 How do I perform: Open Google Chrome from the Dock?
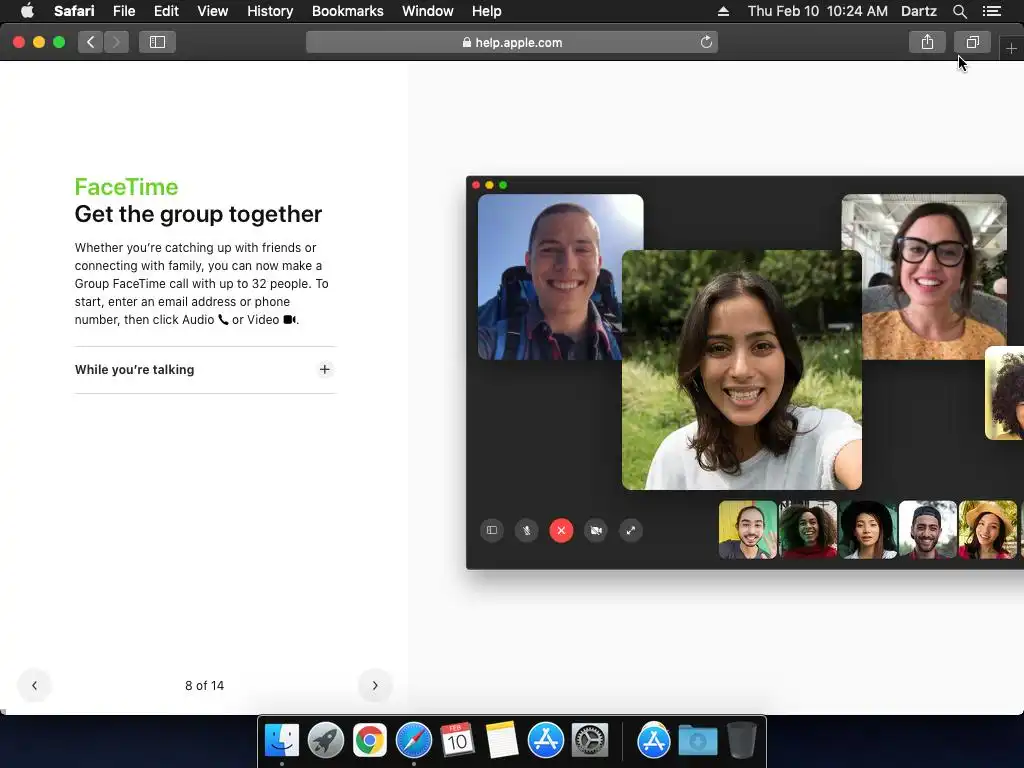(x=370, y=741)
